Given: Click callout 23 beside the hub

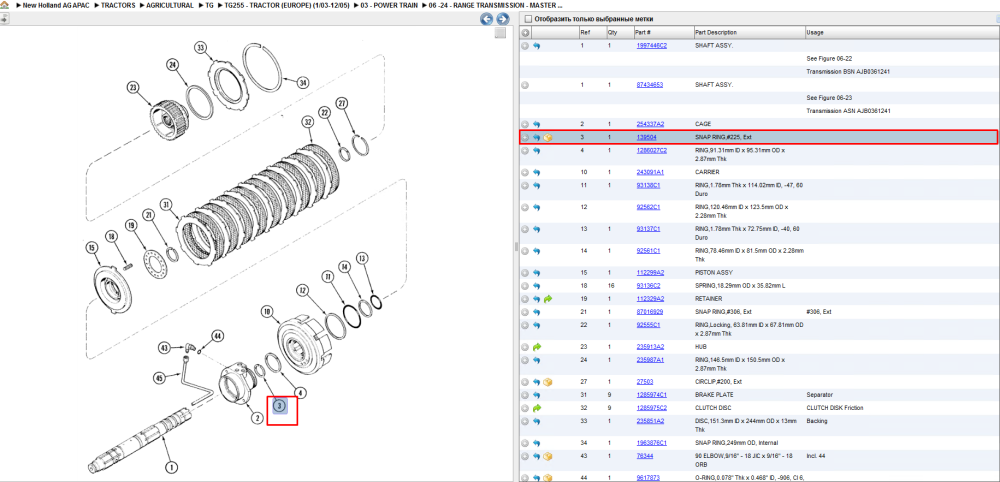Looking at the screenshot, I should [133, 87].
